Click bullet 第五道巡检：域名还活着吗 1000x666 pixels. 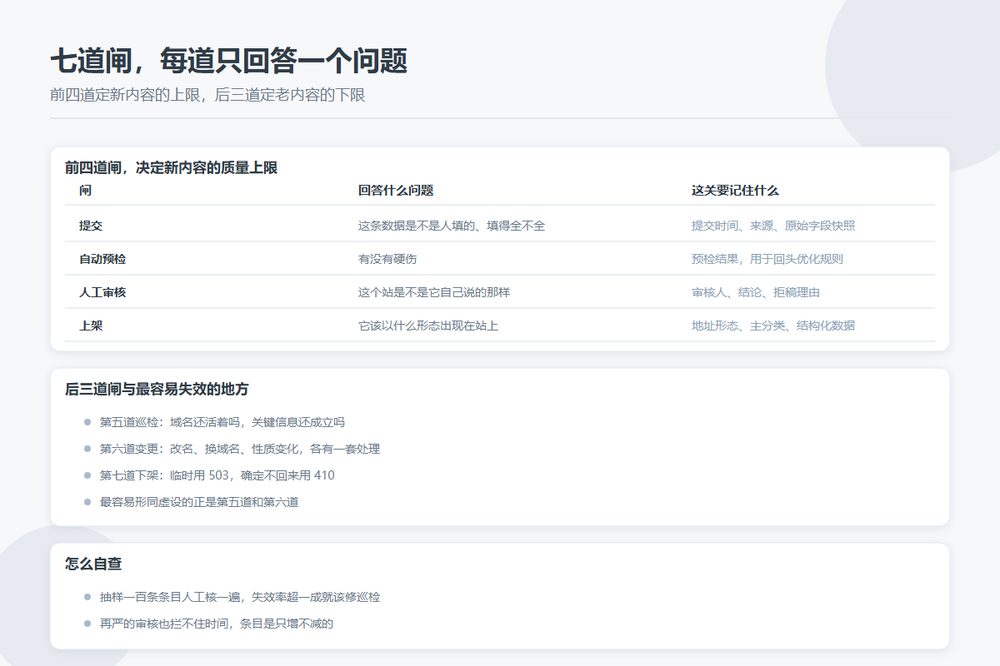[222, 422]
